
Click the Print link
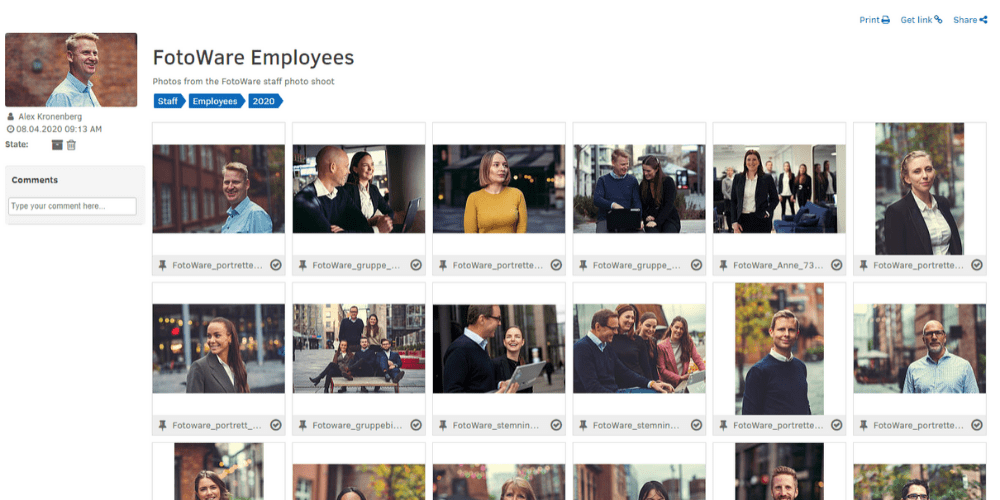(x=874, y=20)
